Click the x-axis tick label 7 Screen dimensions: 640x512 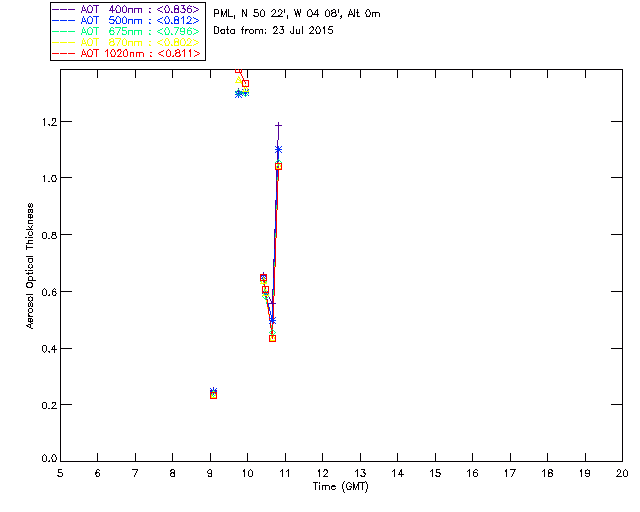click(135, 473)
